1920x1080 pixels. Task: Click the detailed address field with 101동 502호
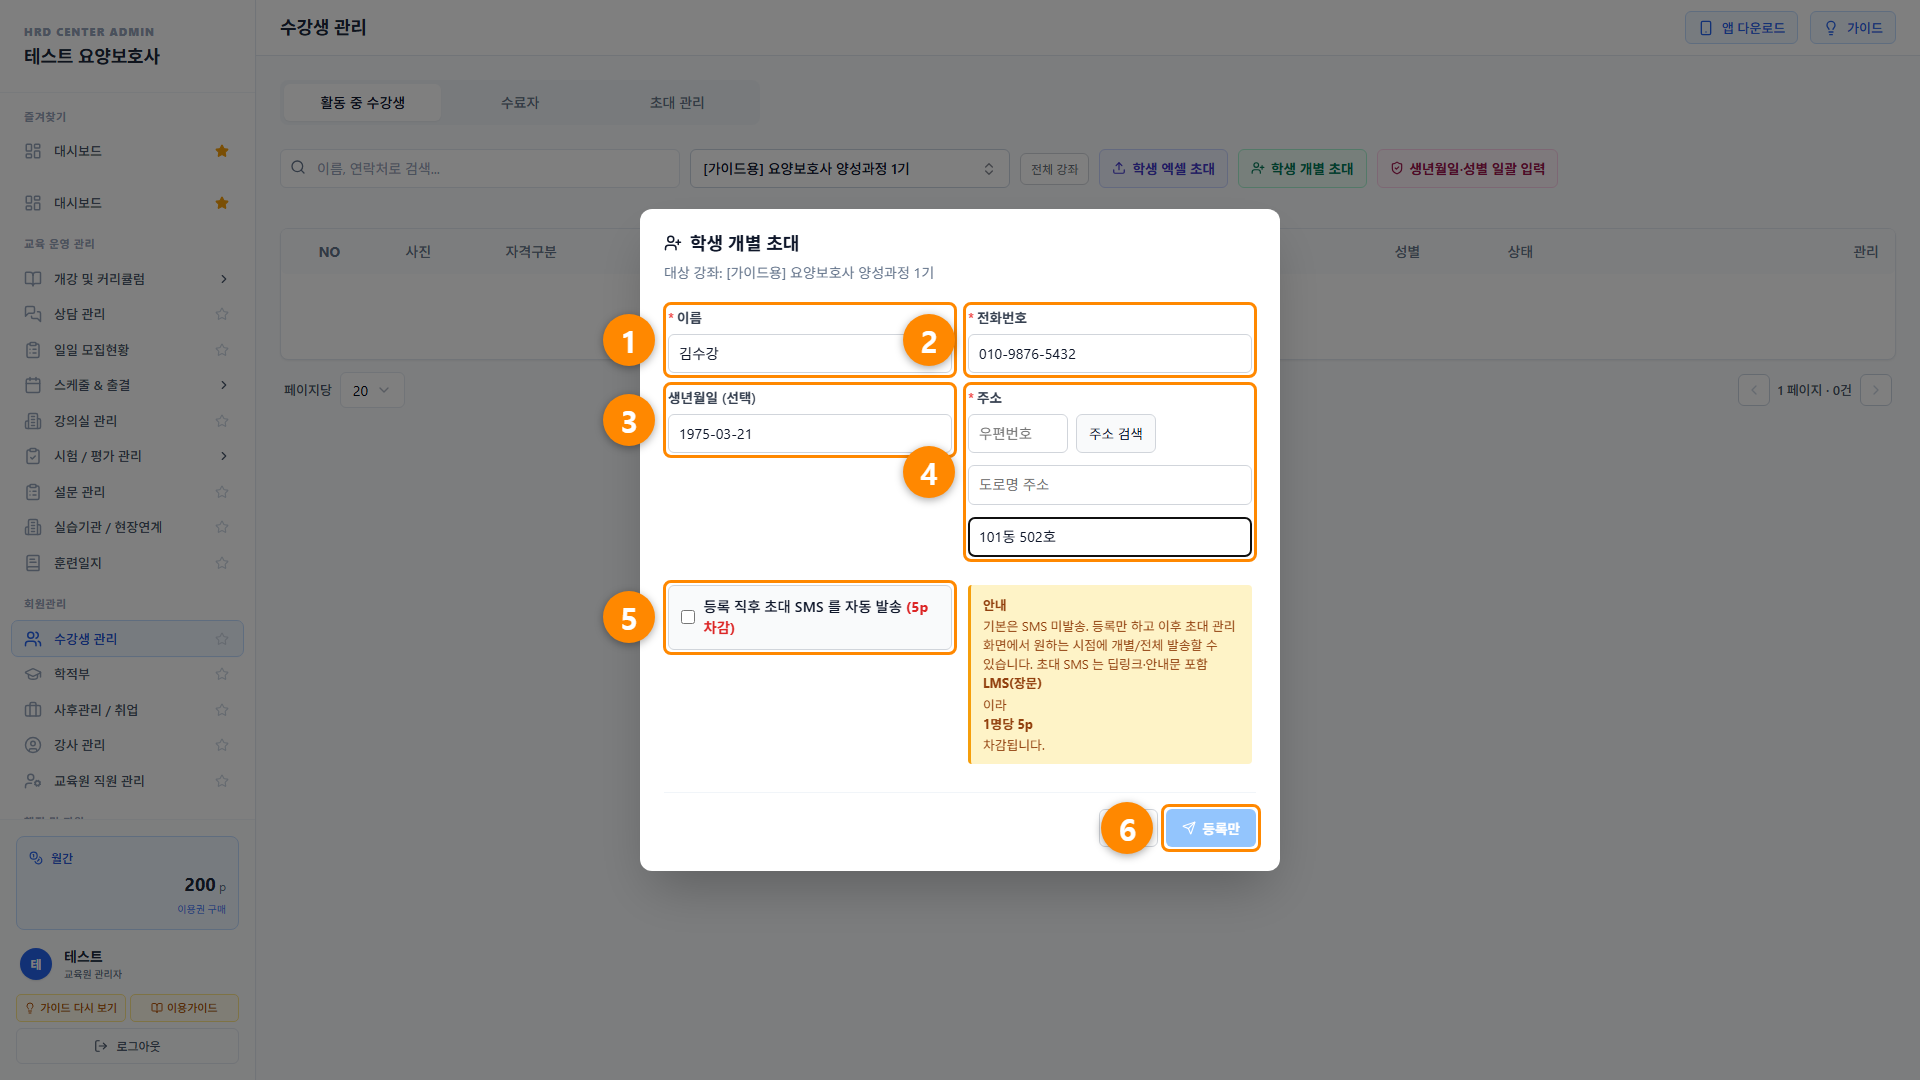[1109, 537]
